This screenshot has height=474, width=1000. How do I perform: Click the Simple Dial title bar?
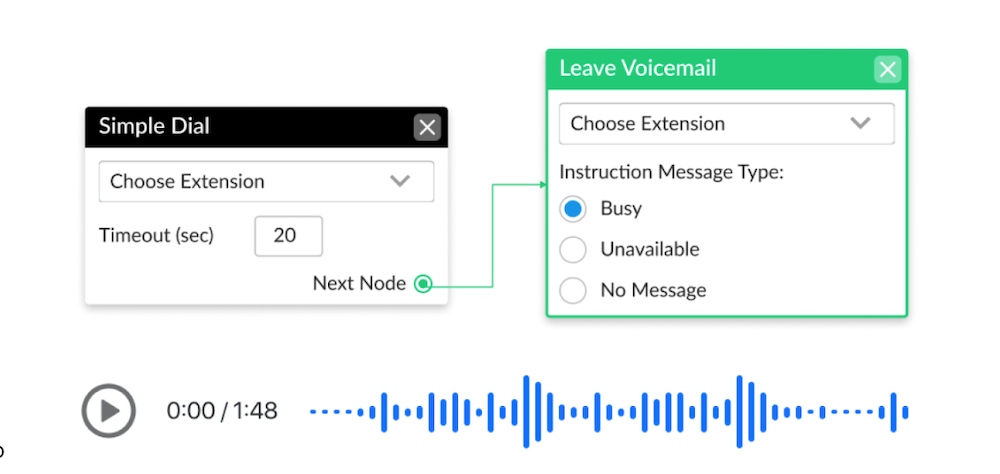click(266, 127)
